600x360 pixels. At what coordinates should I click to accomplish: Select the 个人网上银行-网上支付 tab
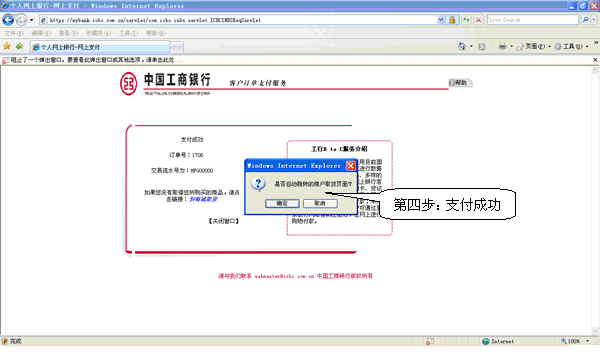(x=100, y=47)
